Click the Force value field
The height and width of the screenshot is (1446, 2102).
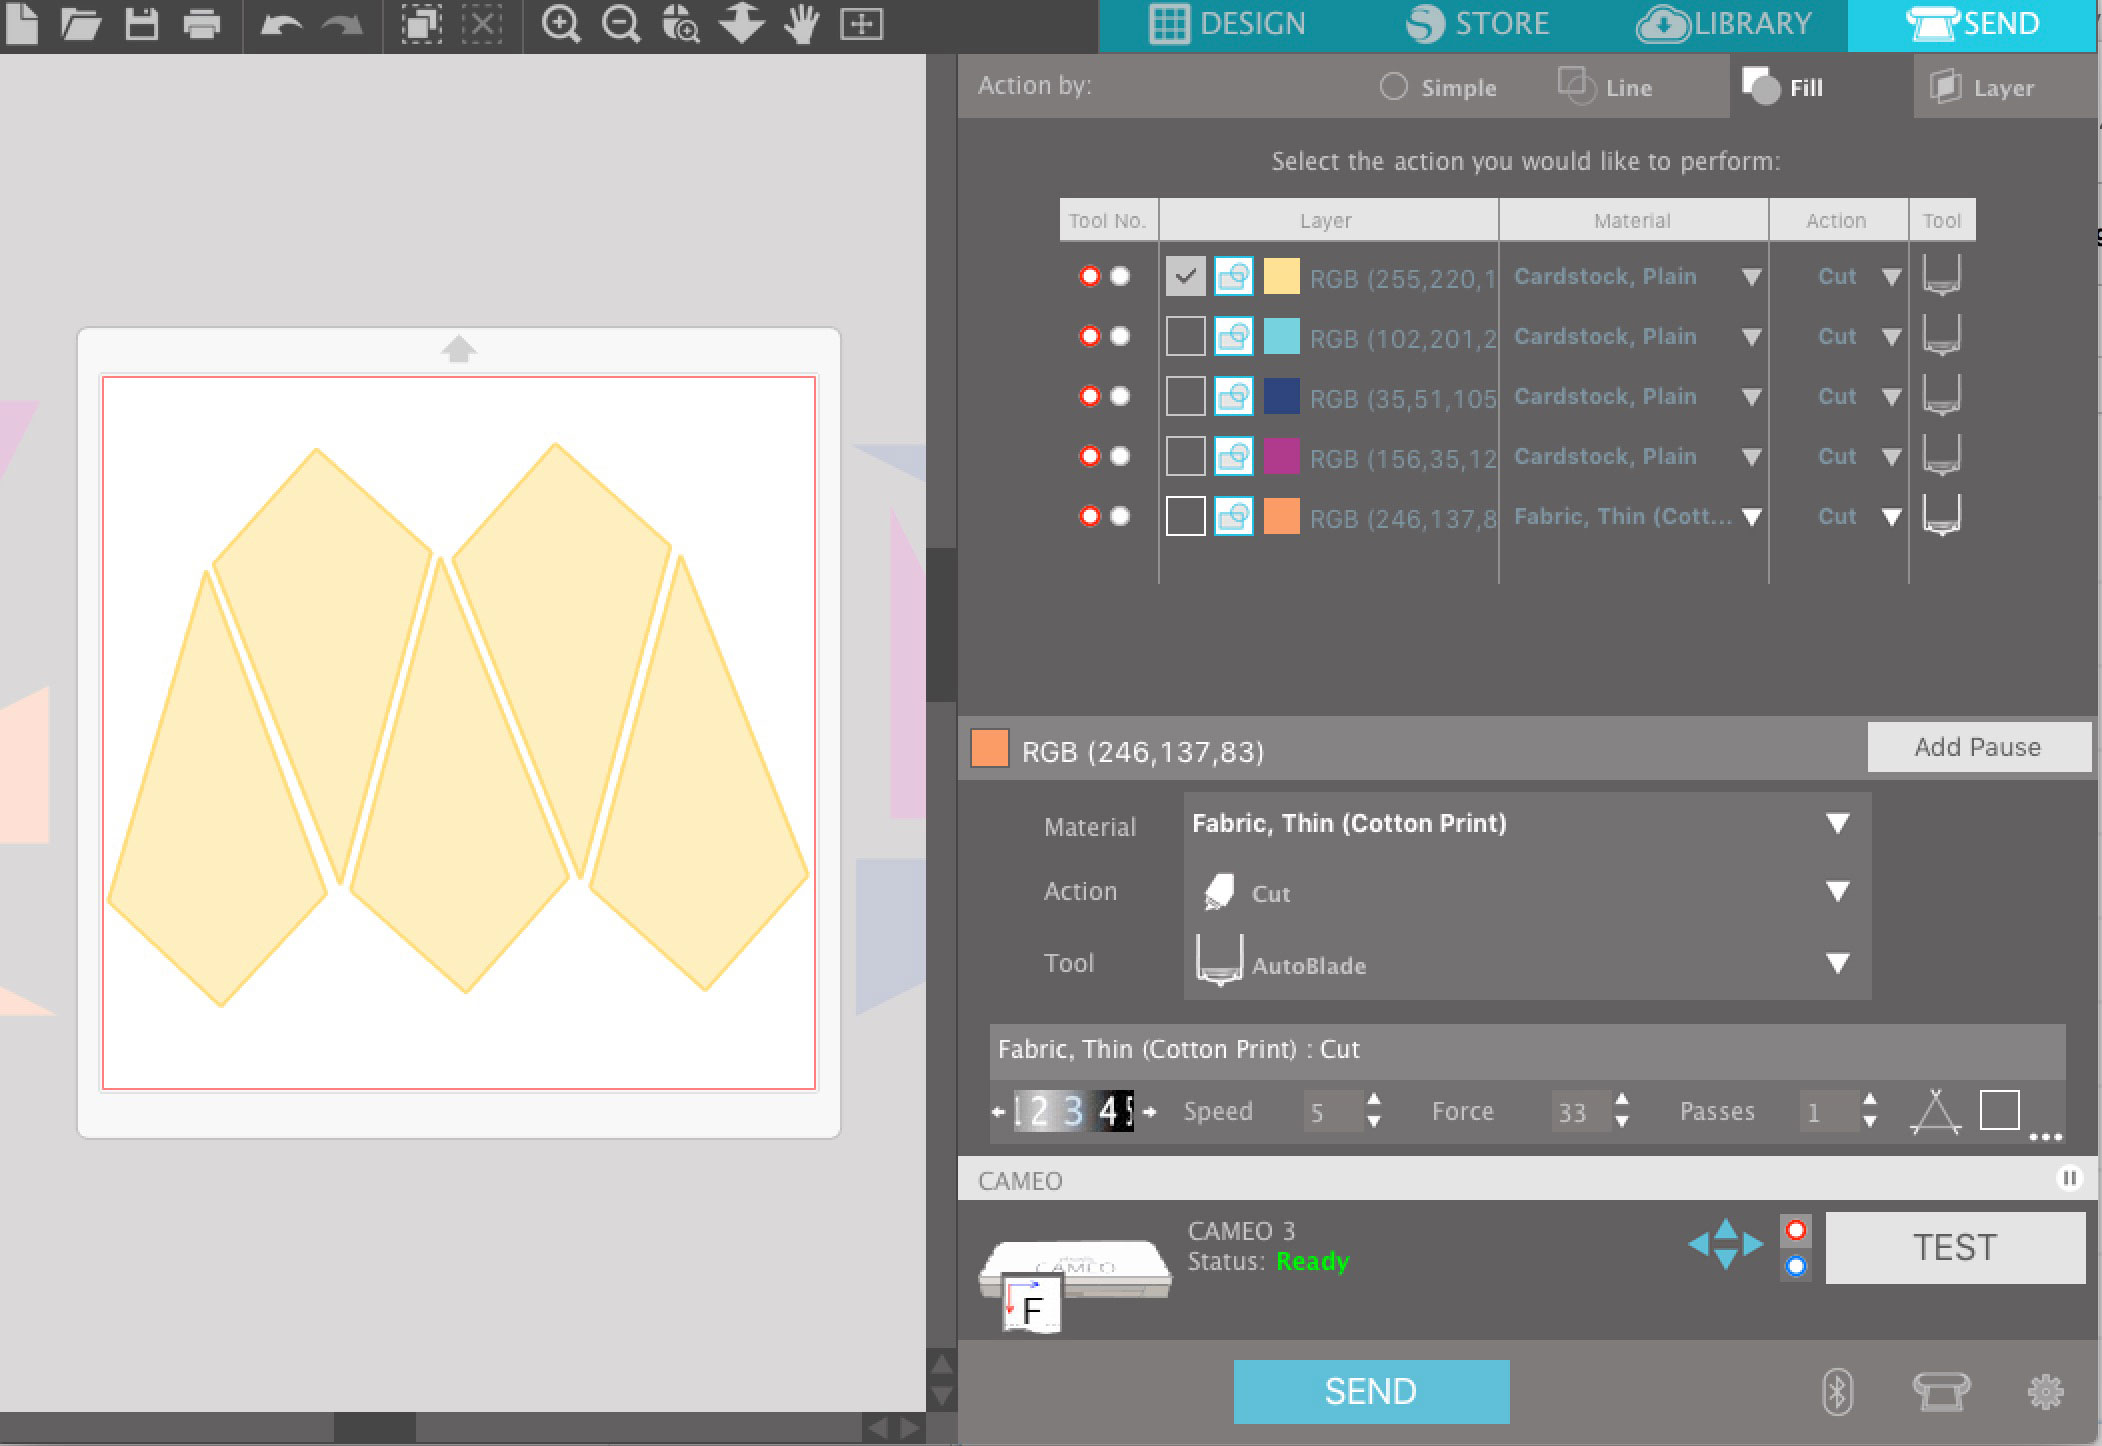(x=1579, y=1111)
